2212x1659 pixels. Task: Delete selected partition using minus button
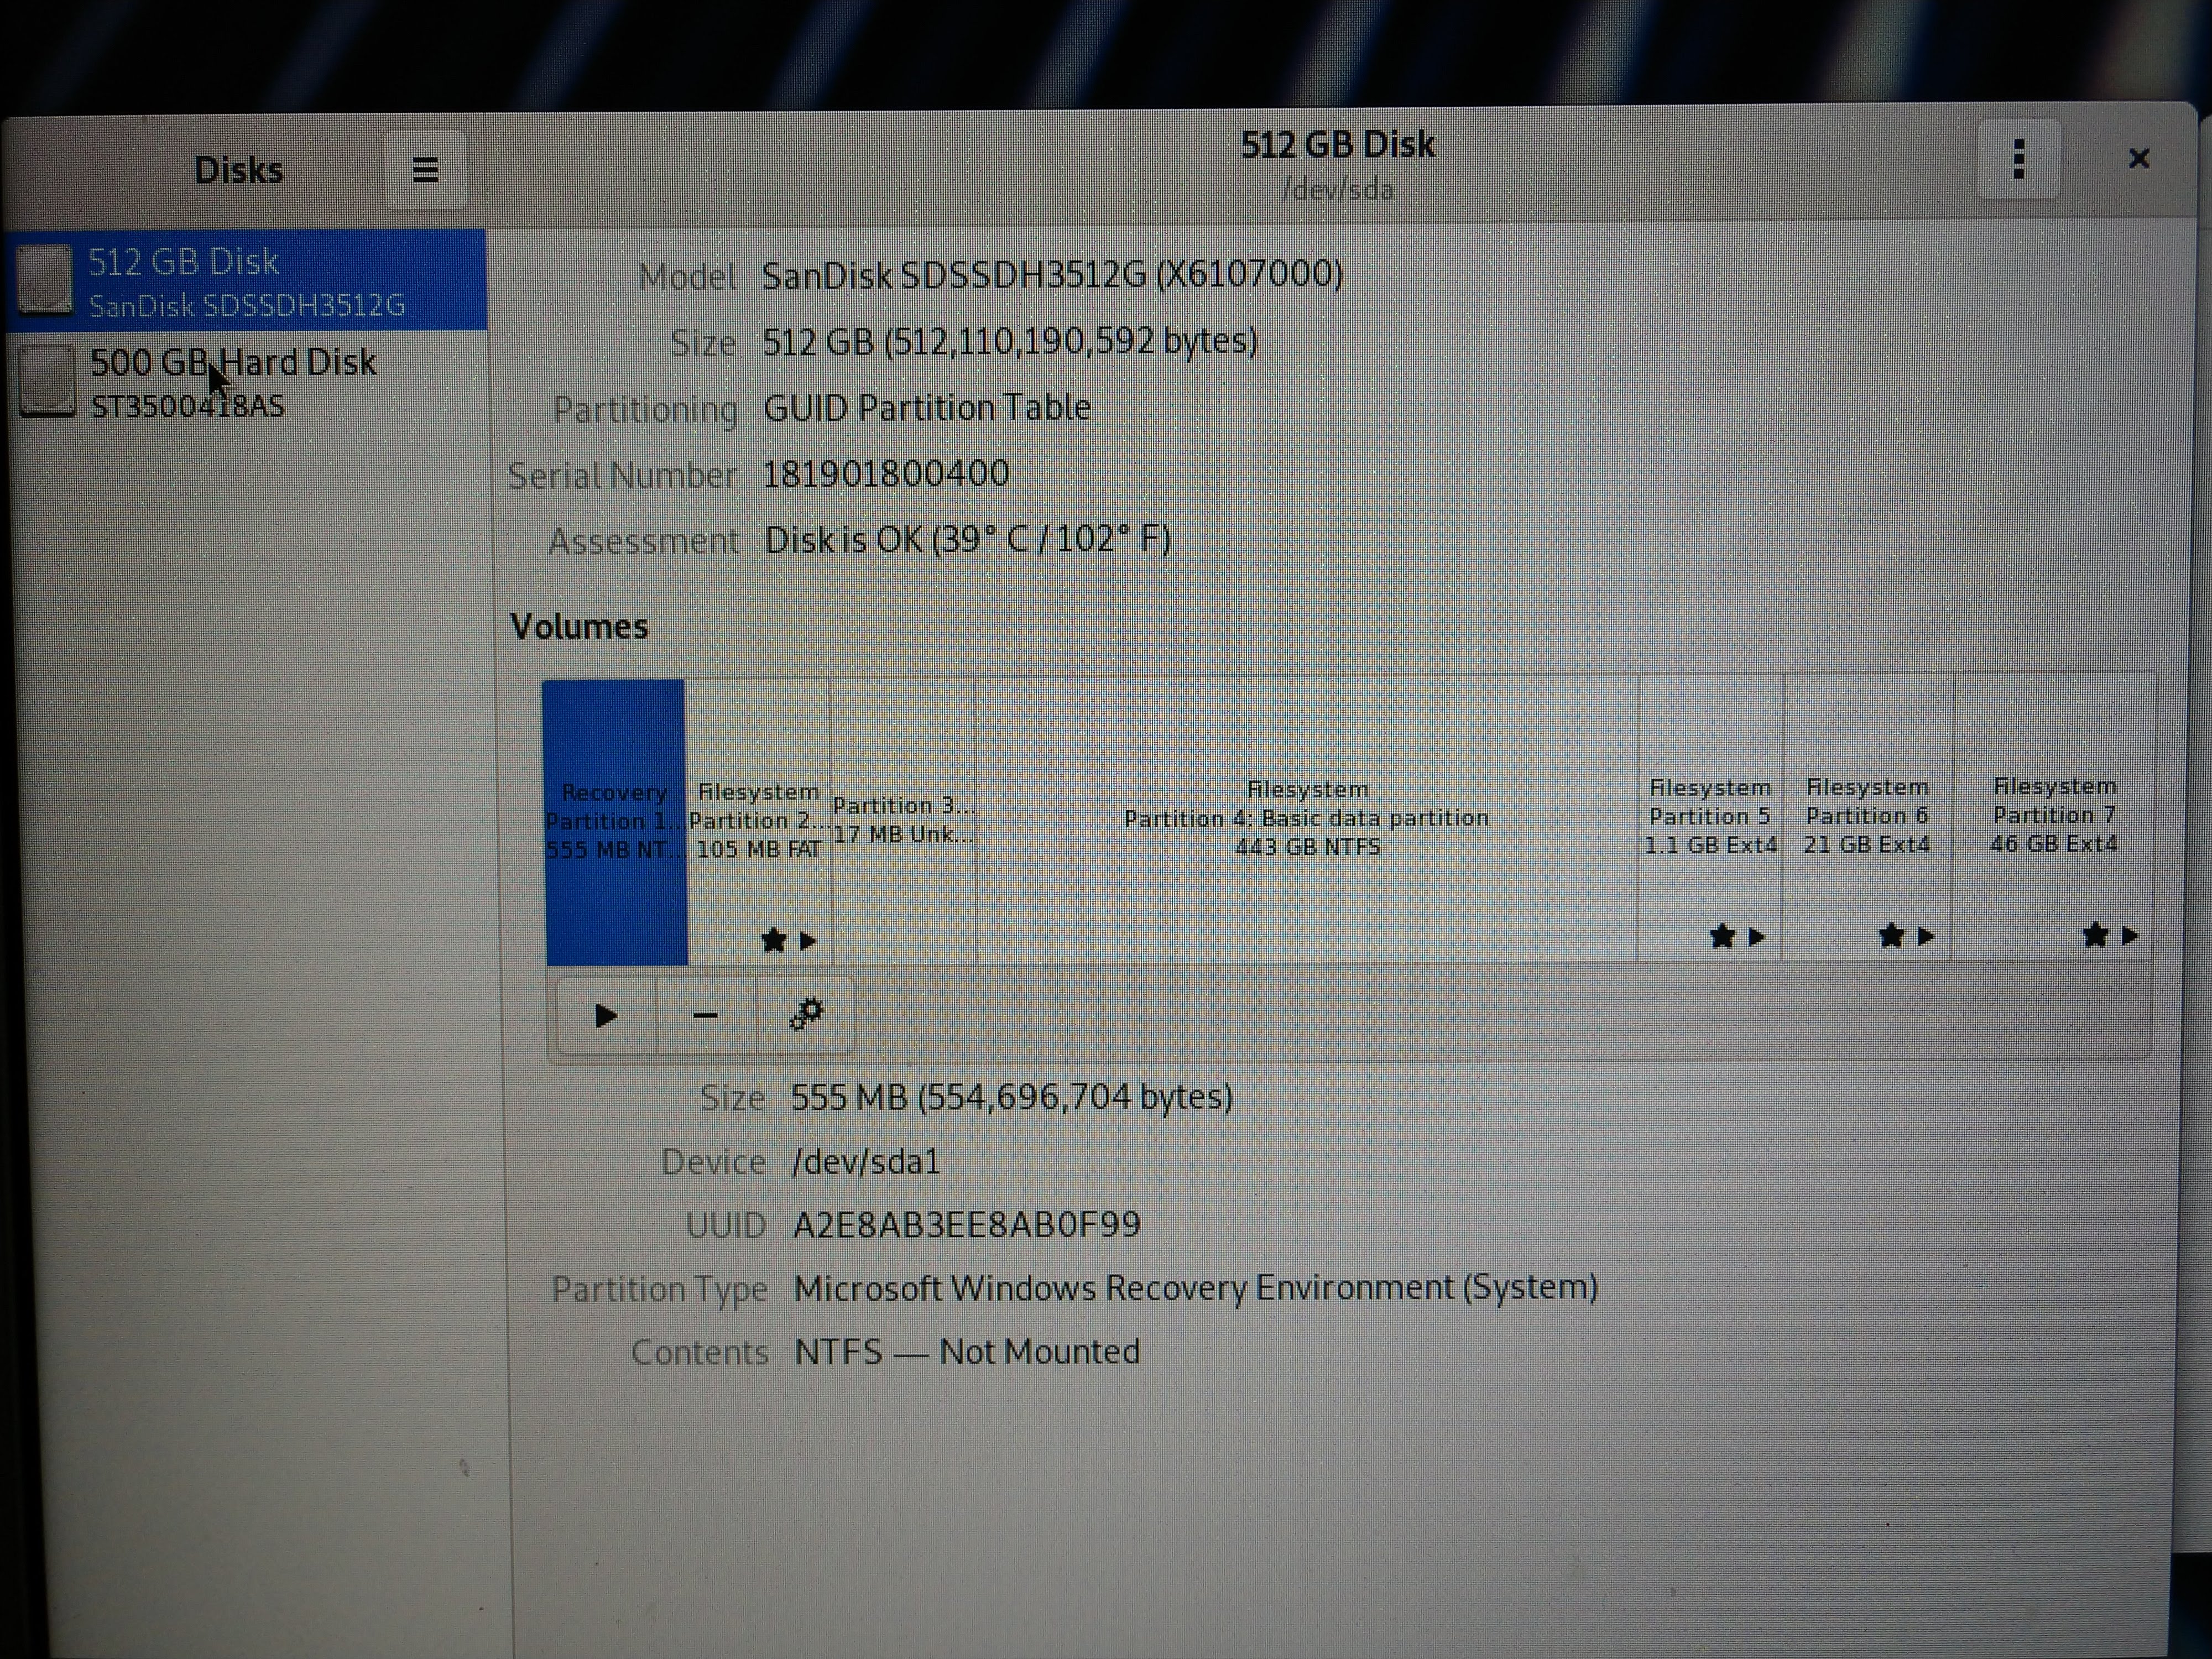click(x=705, y=1016)
